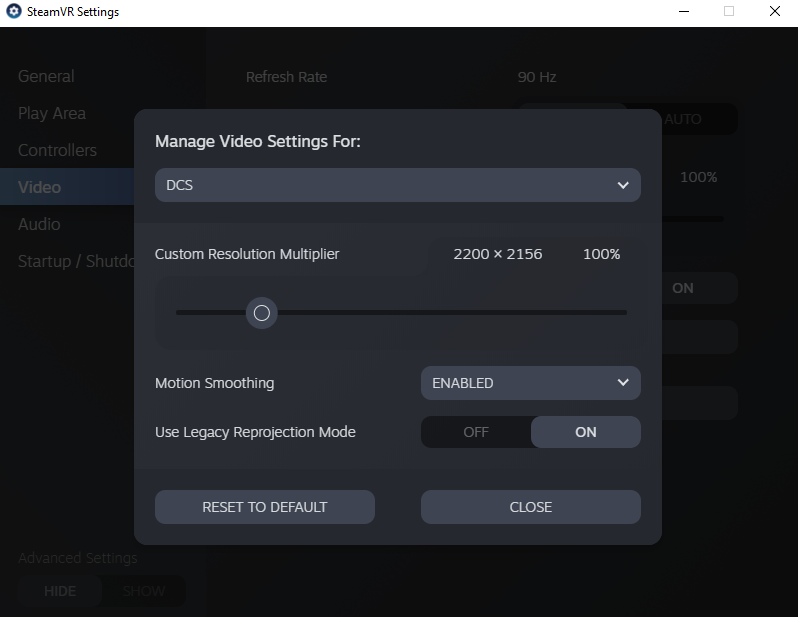The width and height of the screenshot is (798, 617).
Task: Set Advanced Settings to HIDE
Action: pyautogui.click(x=60, y=591)
